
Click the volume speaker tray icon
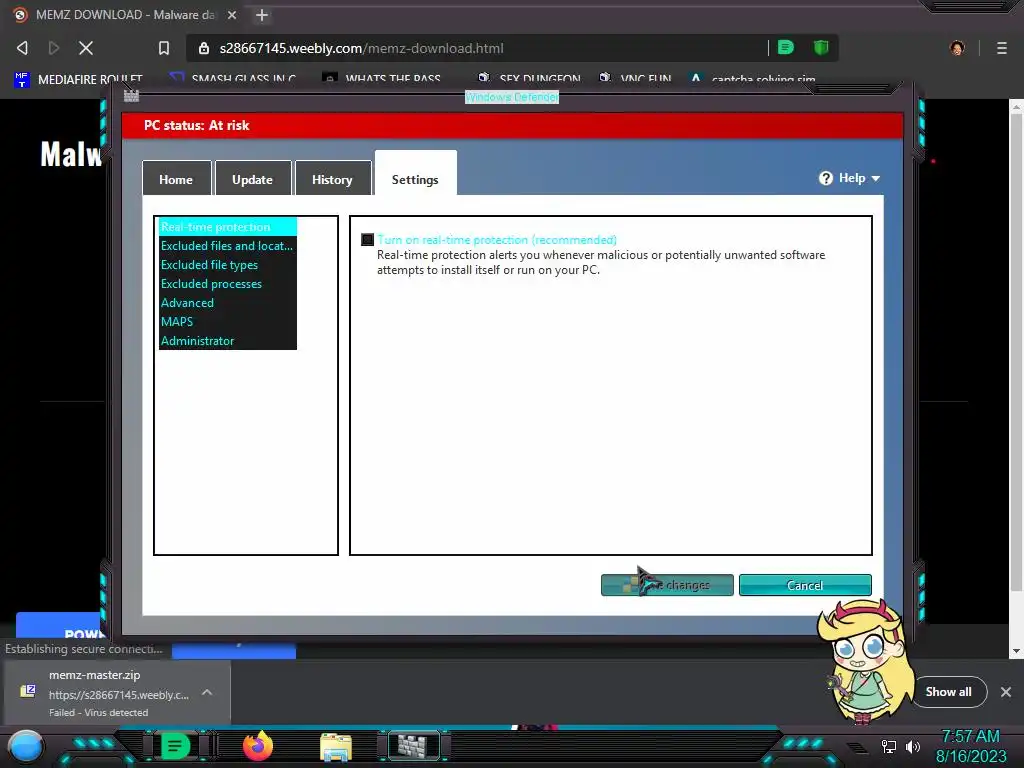(912, 746)
